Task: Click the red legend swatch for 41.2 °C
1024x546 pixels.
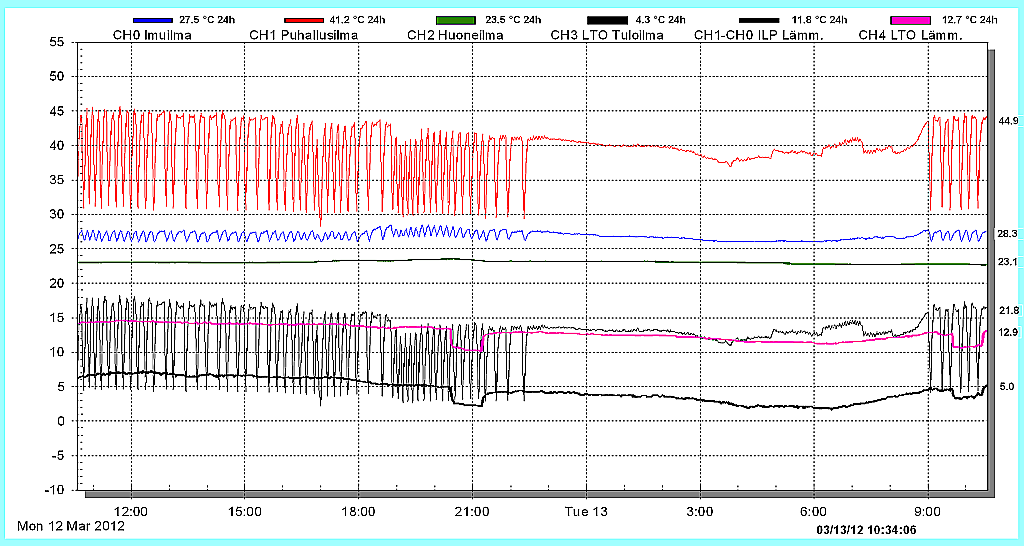Action: coord(305,20)
